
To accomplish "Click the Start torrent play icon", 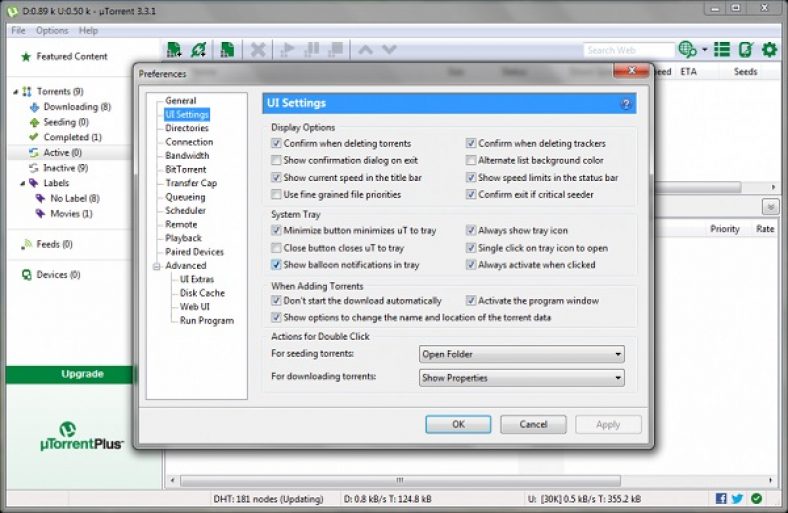I will [287, 50].
